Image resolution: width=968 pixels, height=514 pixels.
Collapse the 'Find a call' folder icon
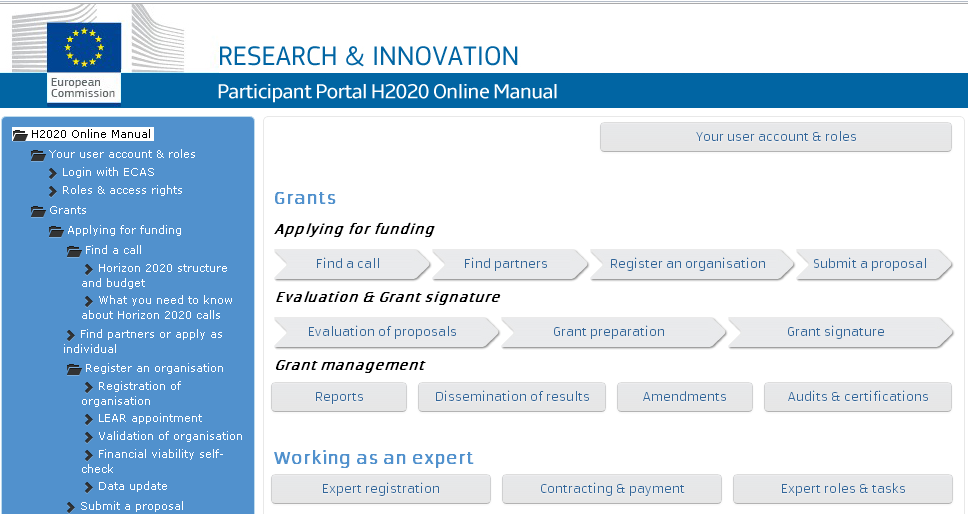coord(74,251)
